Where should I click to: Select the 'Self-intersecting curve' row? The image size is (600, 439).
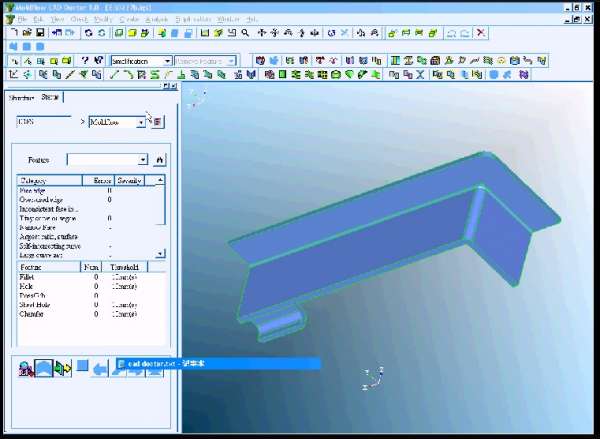tap(86, 246)
